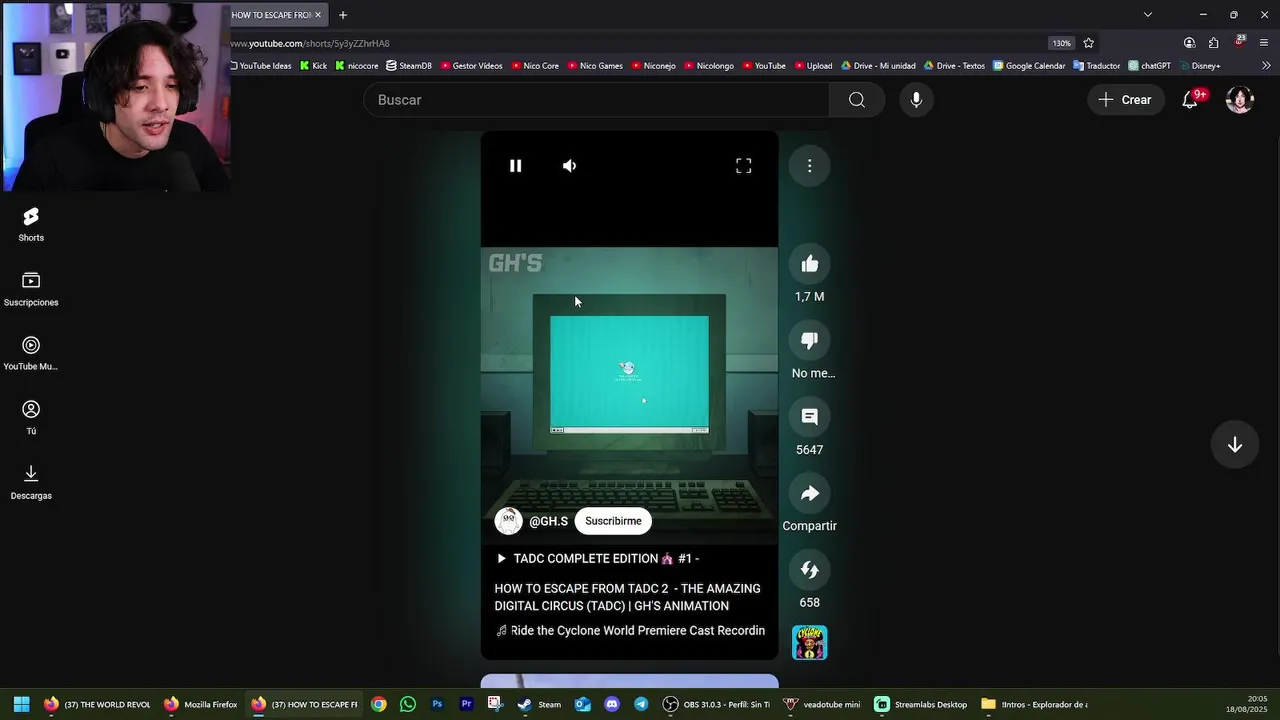1280x720 pixels.
Task: Open the chatGPT bookmark
Action: (1149, 66)
